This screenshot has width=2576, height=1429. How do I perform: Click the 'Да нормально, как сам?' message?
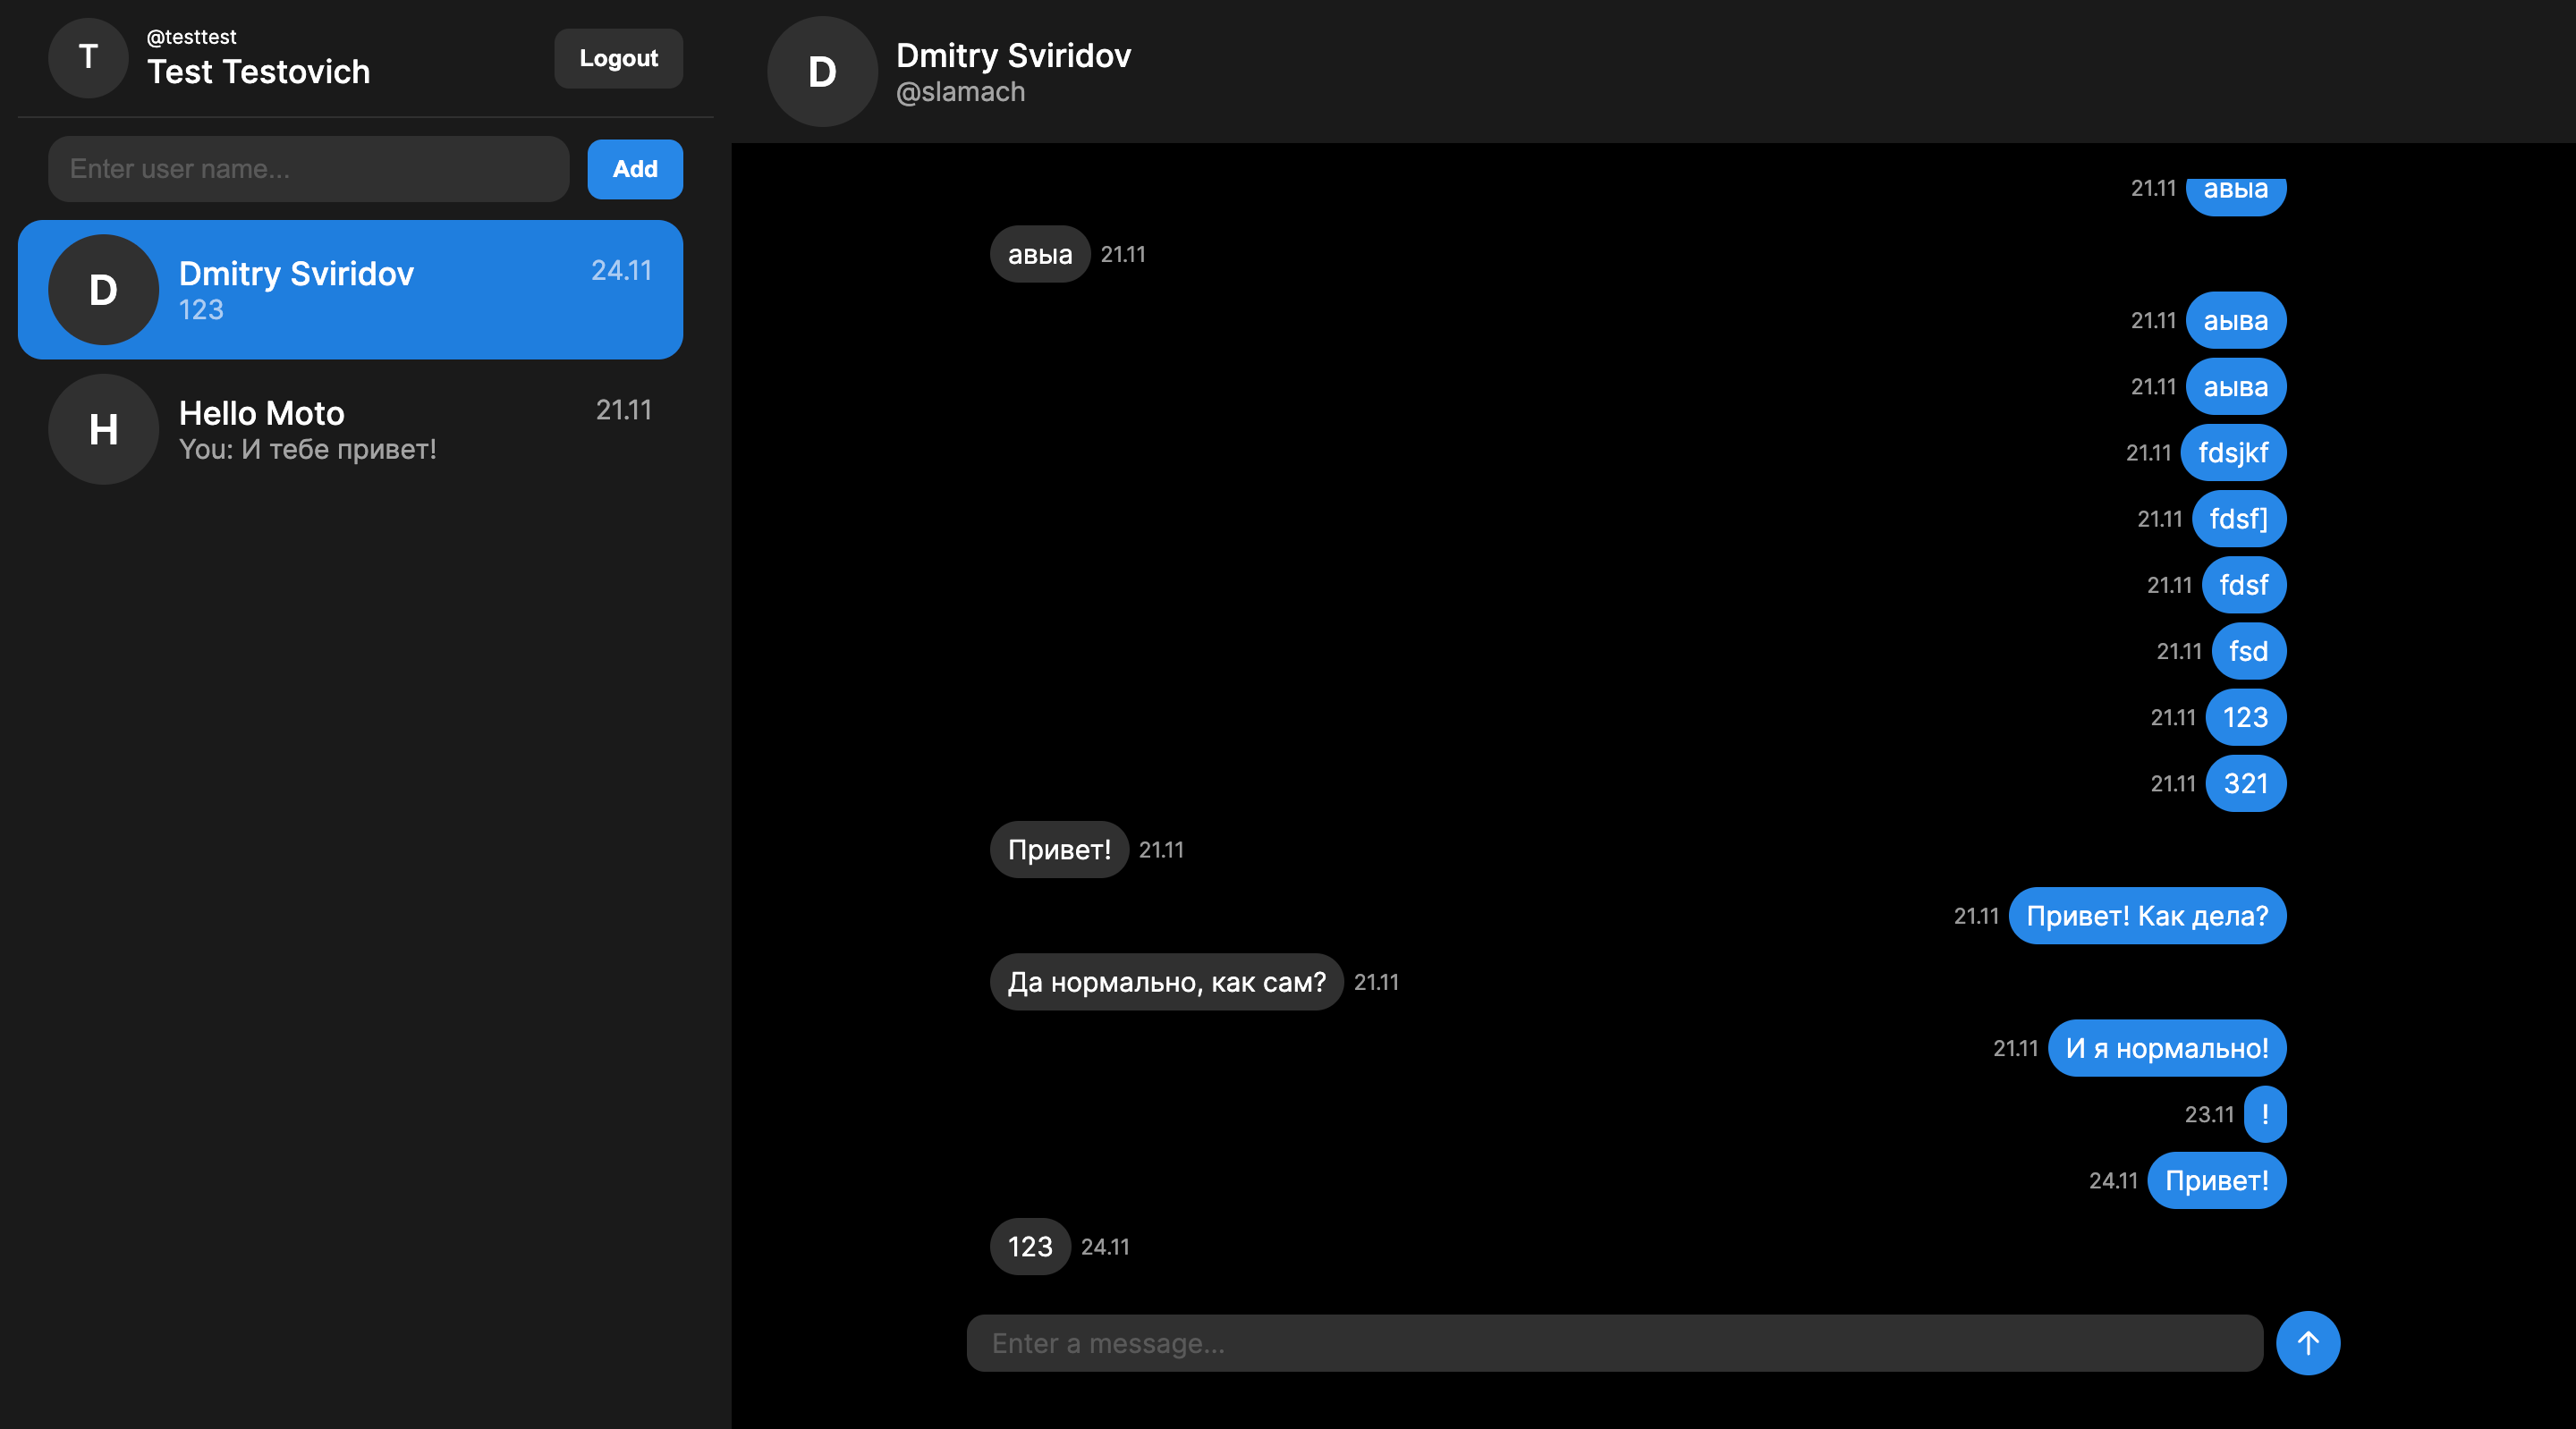click(1166, 982)
